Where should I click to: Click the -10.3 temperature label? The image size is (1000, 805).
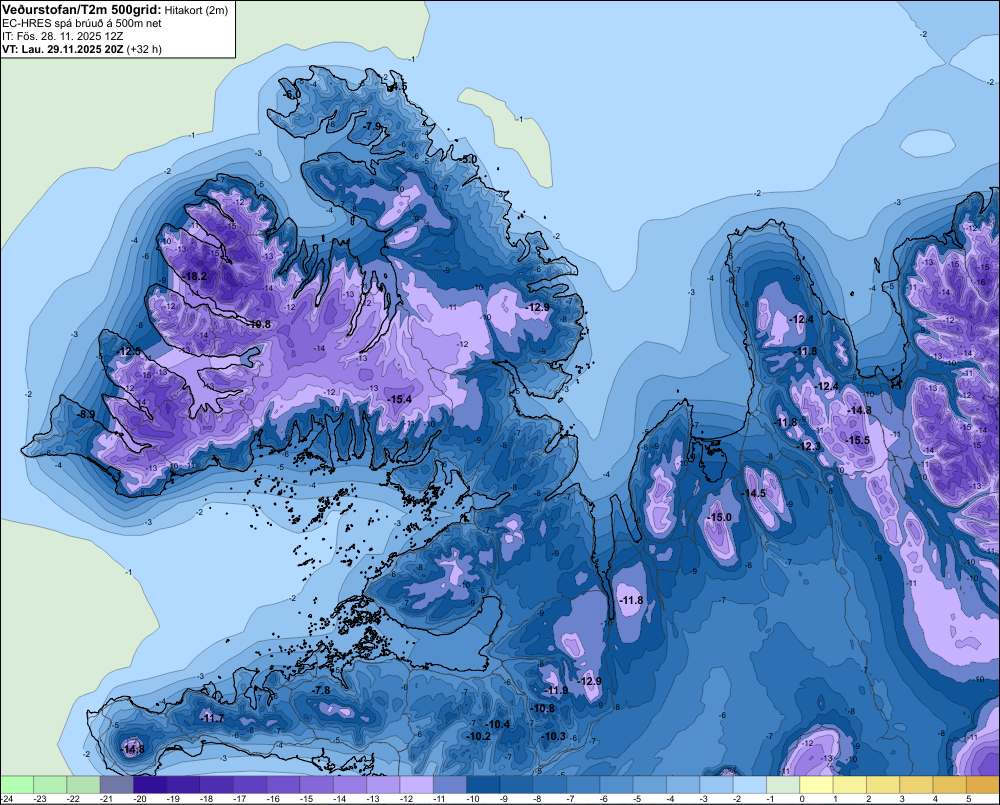(553, 736)
